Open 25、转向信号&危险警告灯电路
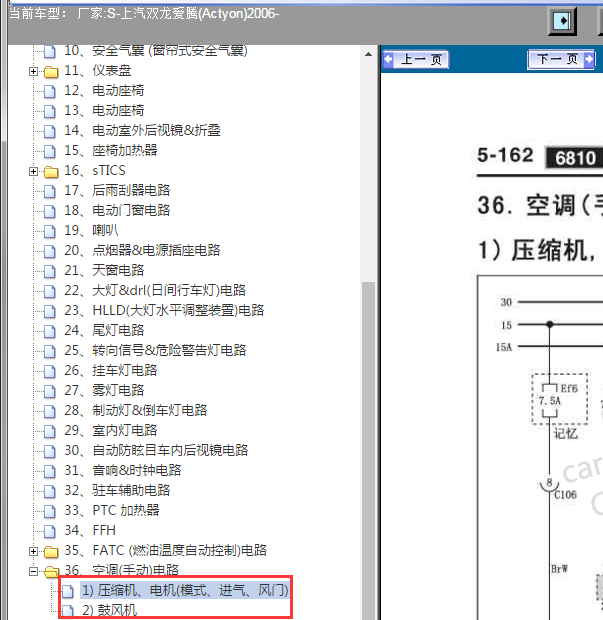The width and height of the screenshot is (603, 620). (155, 350)
